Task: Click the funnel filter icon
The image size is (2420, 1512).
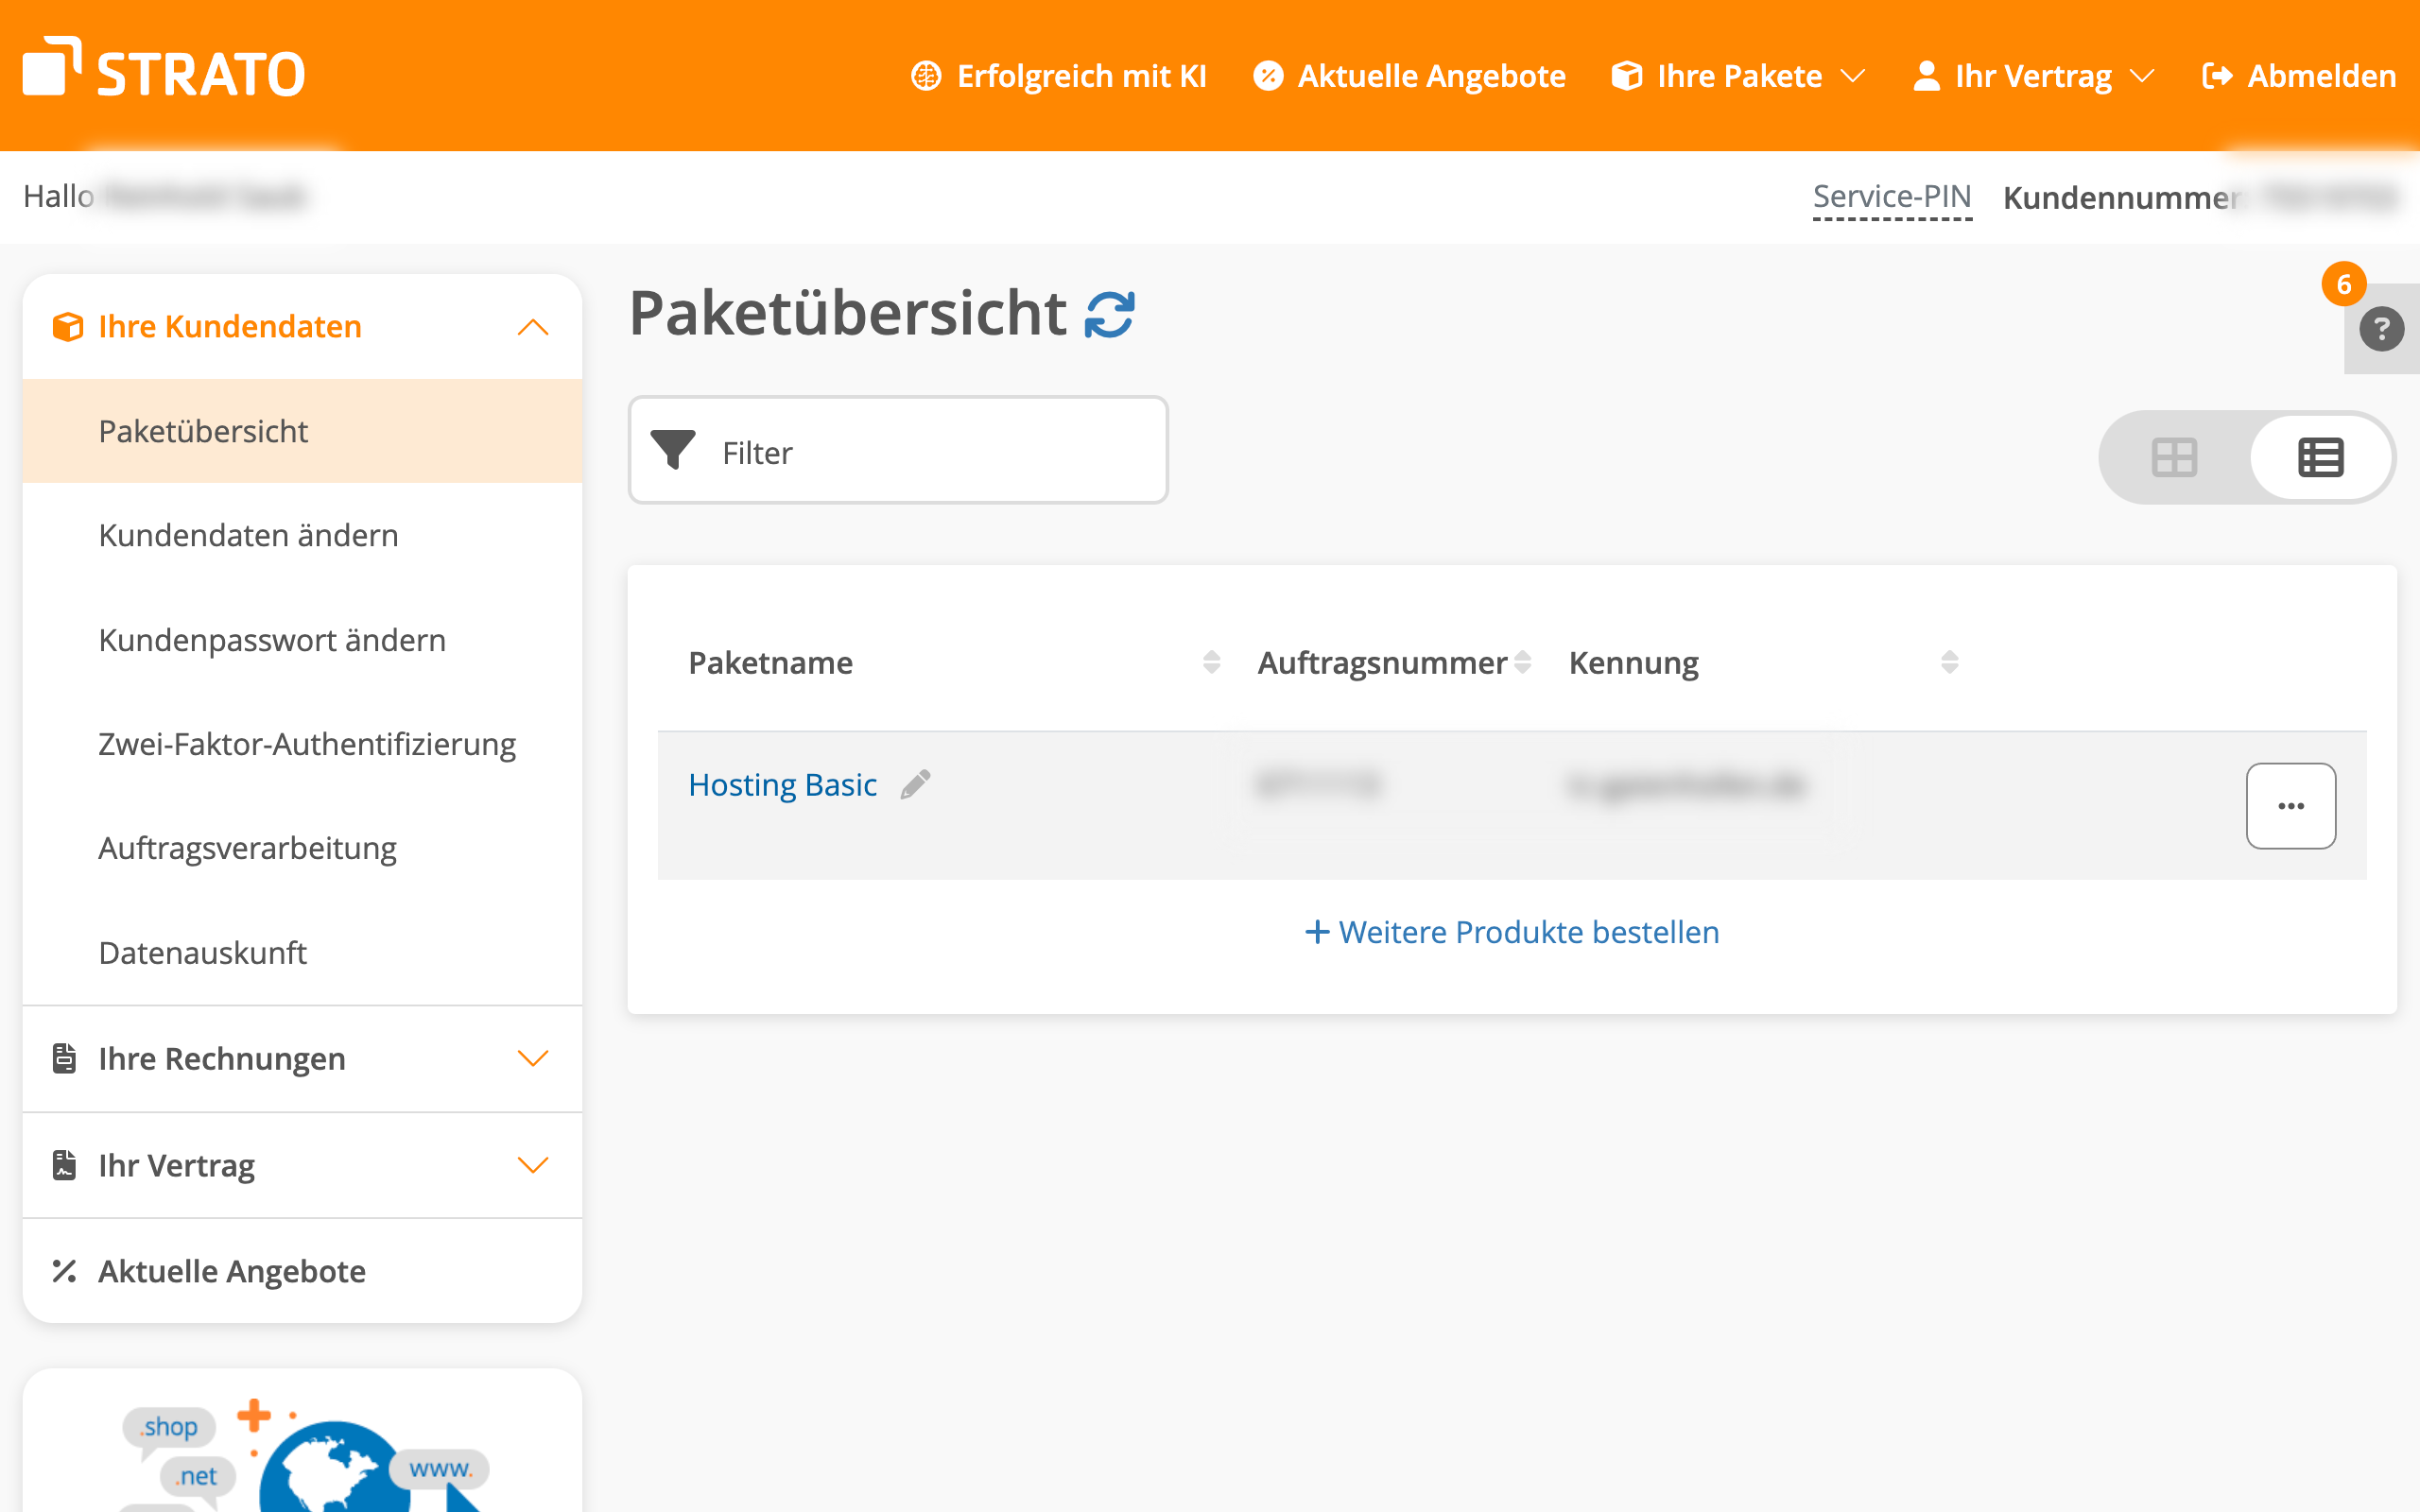Action: point(673,450)
